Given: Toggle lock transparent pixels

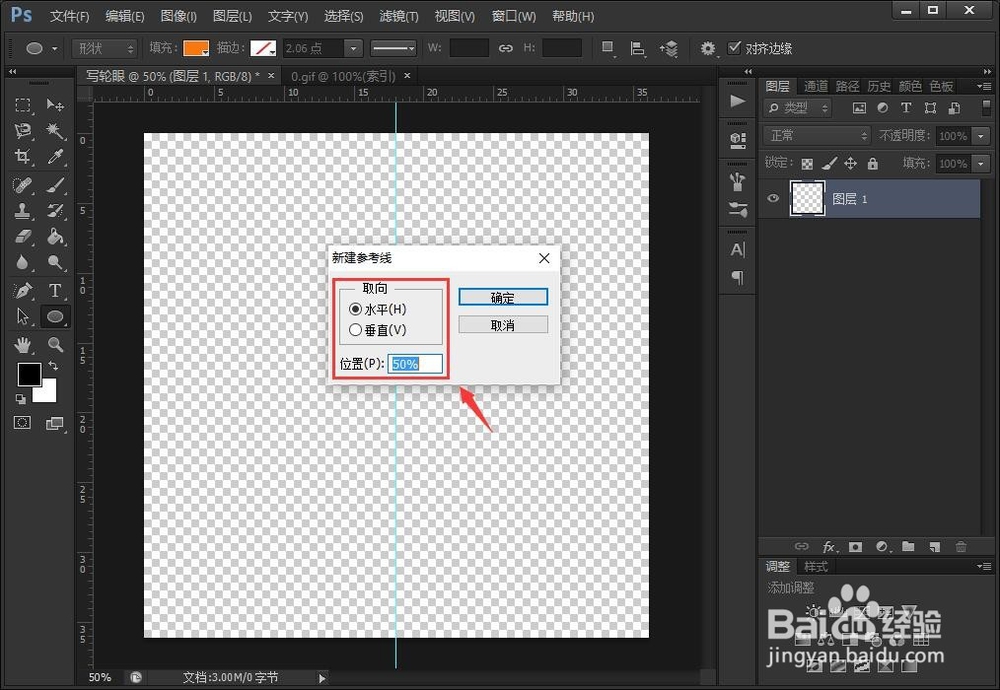Looking at the screenshot, I should pyautogui.click(x=807, y=164).
